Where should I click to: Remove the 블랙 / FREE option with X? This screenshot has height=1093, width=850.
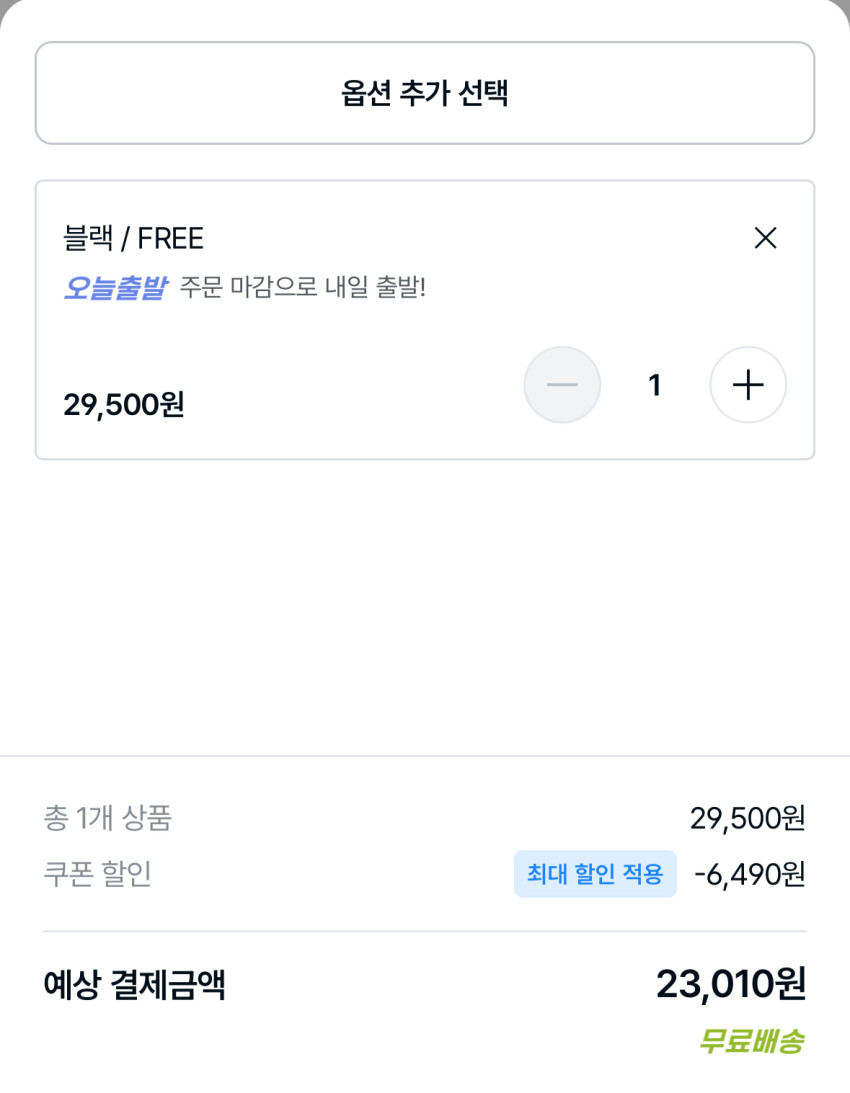[x=765, y=238]
